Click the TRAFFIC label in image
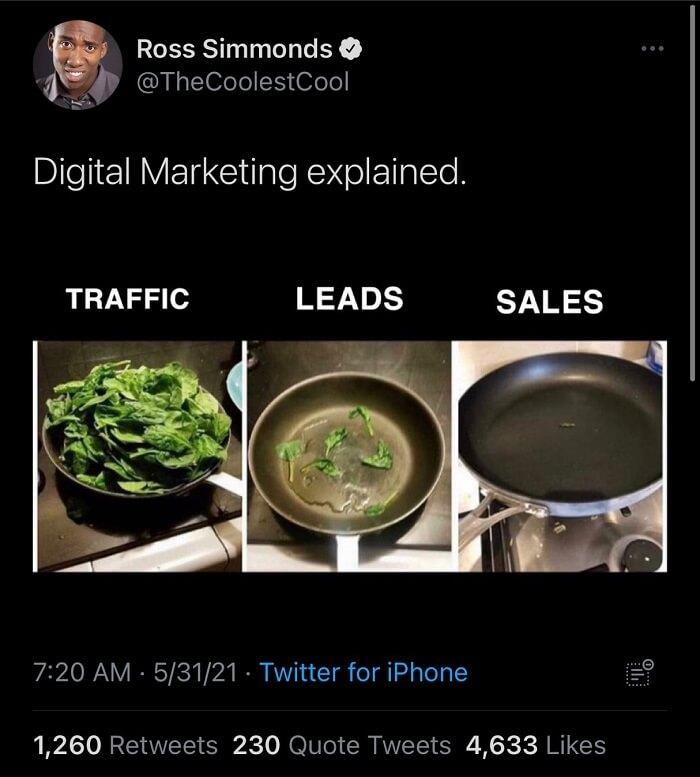The width and height of the screenshot is (700, 777). point(128,299)
